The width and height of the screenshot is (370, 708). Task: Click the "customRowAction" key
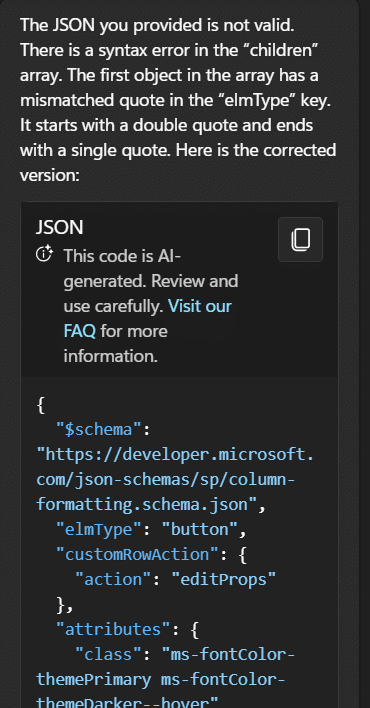pos(133,554)
